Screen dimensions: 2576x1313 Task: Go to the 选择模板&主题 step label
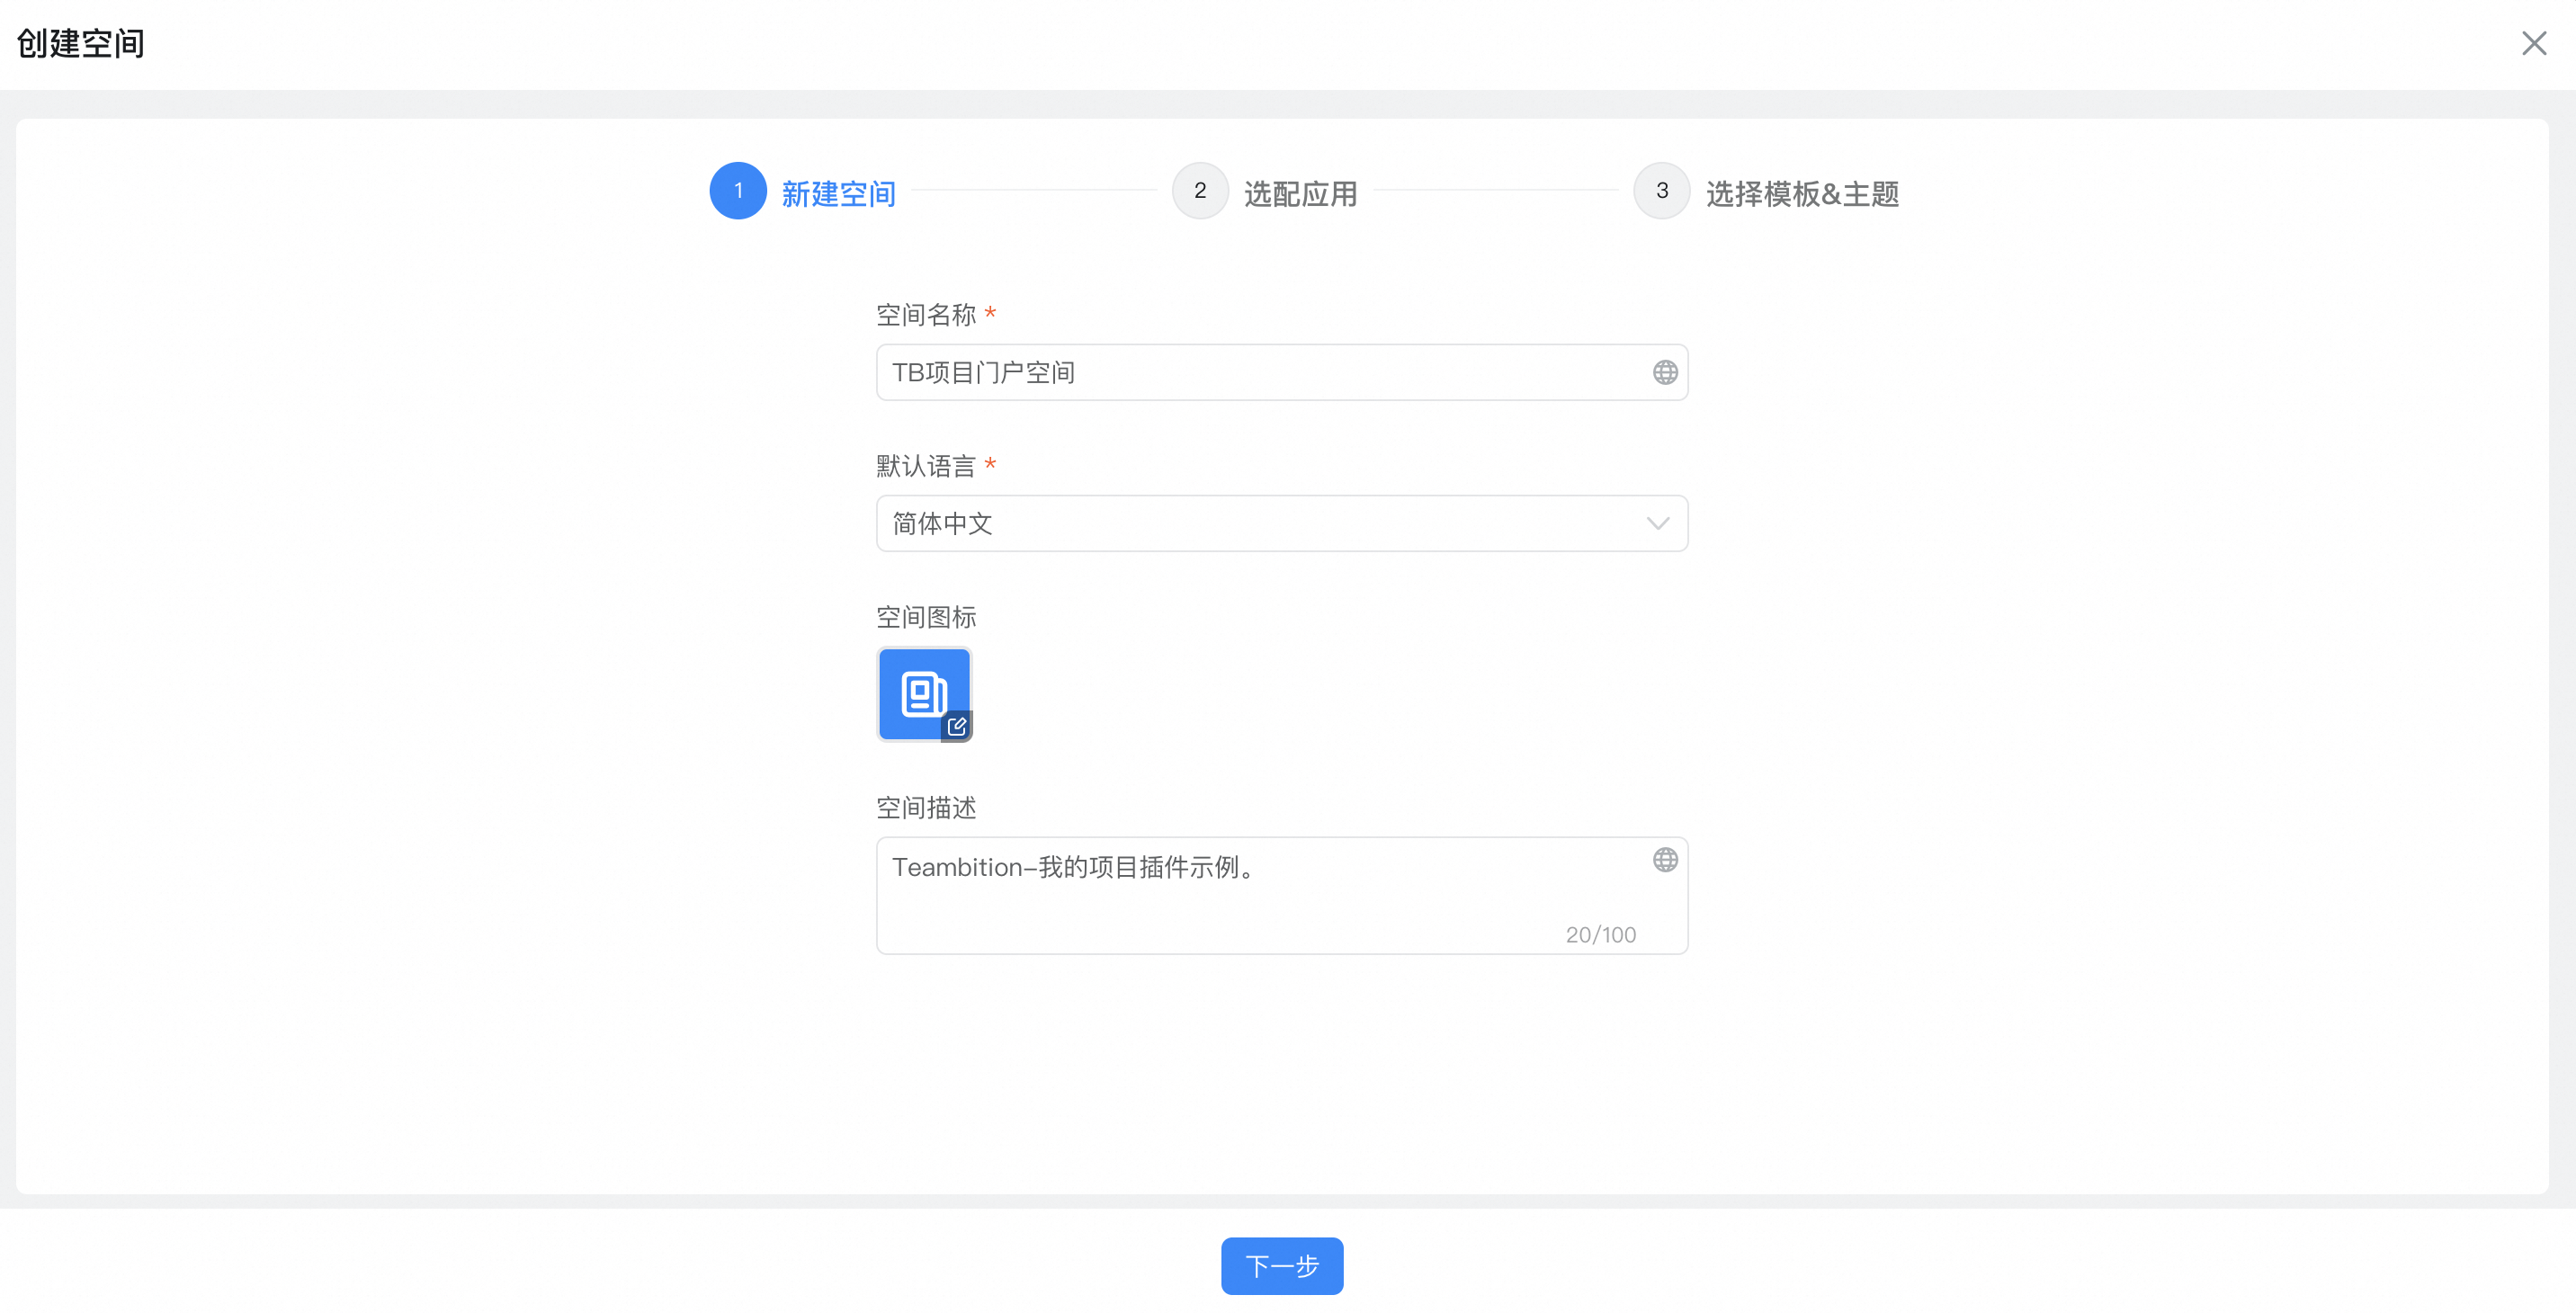coord(1802,193)
